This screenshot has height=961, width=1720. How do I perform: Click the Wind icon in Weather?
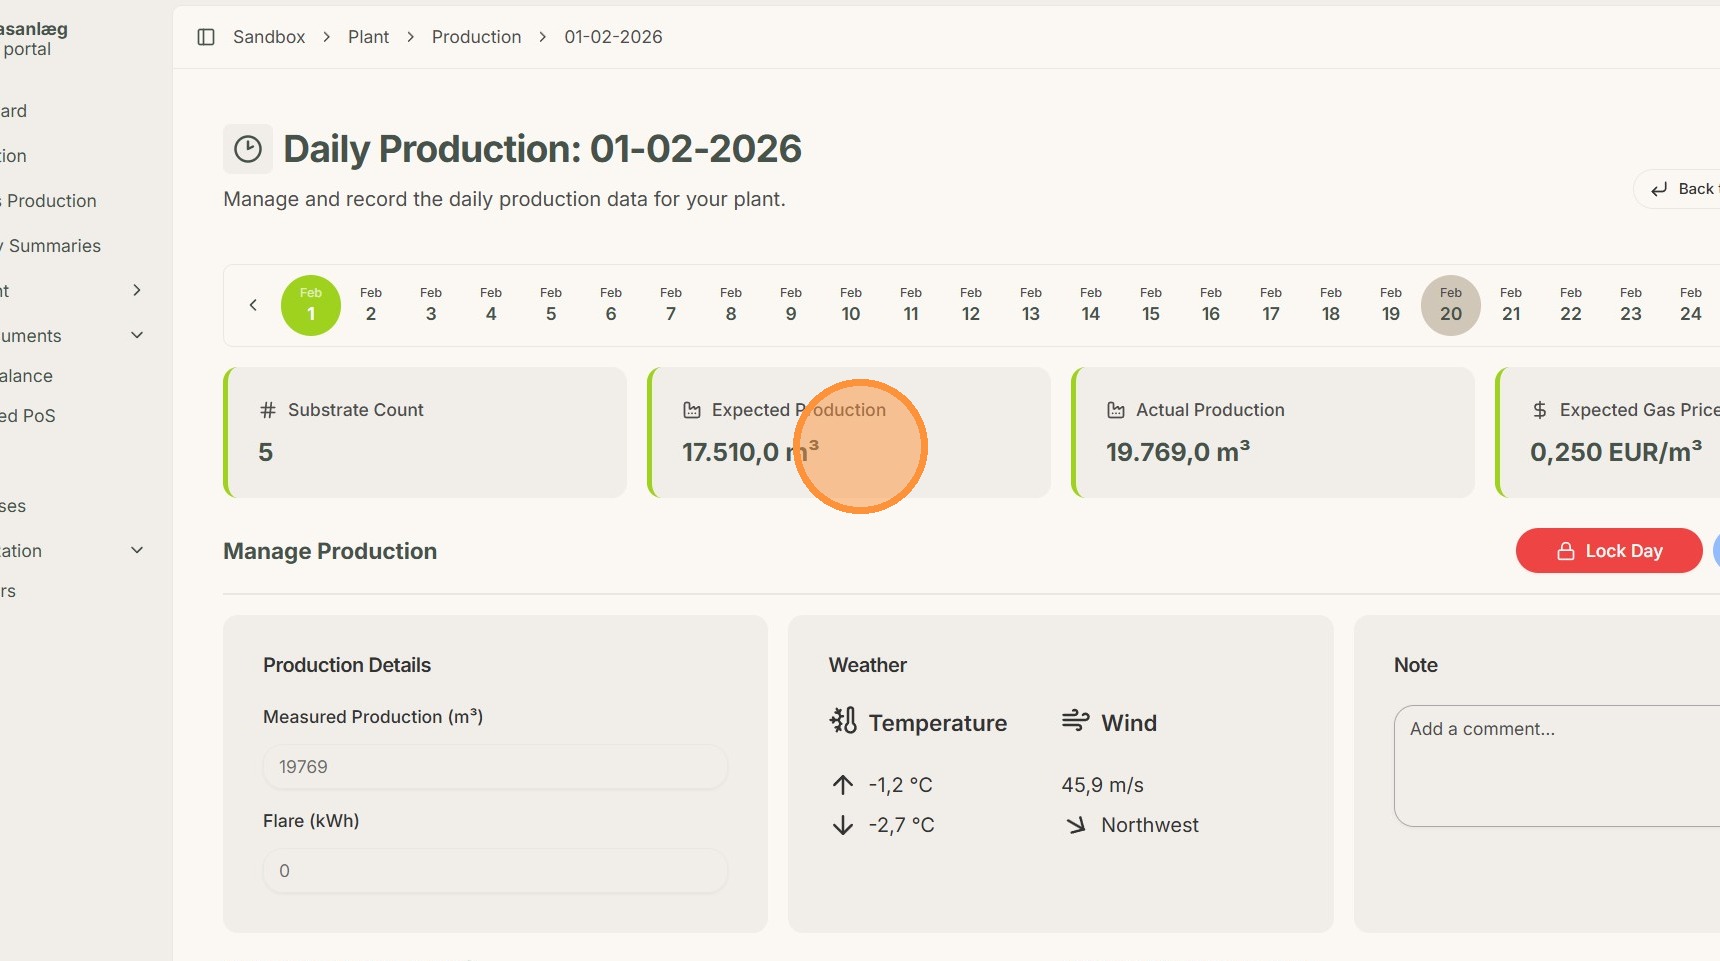1075,721
